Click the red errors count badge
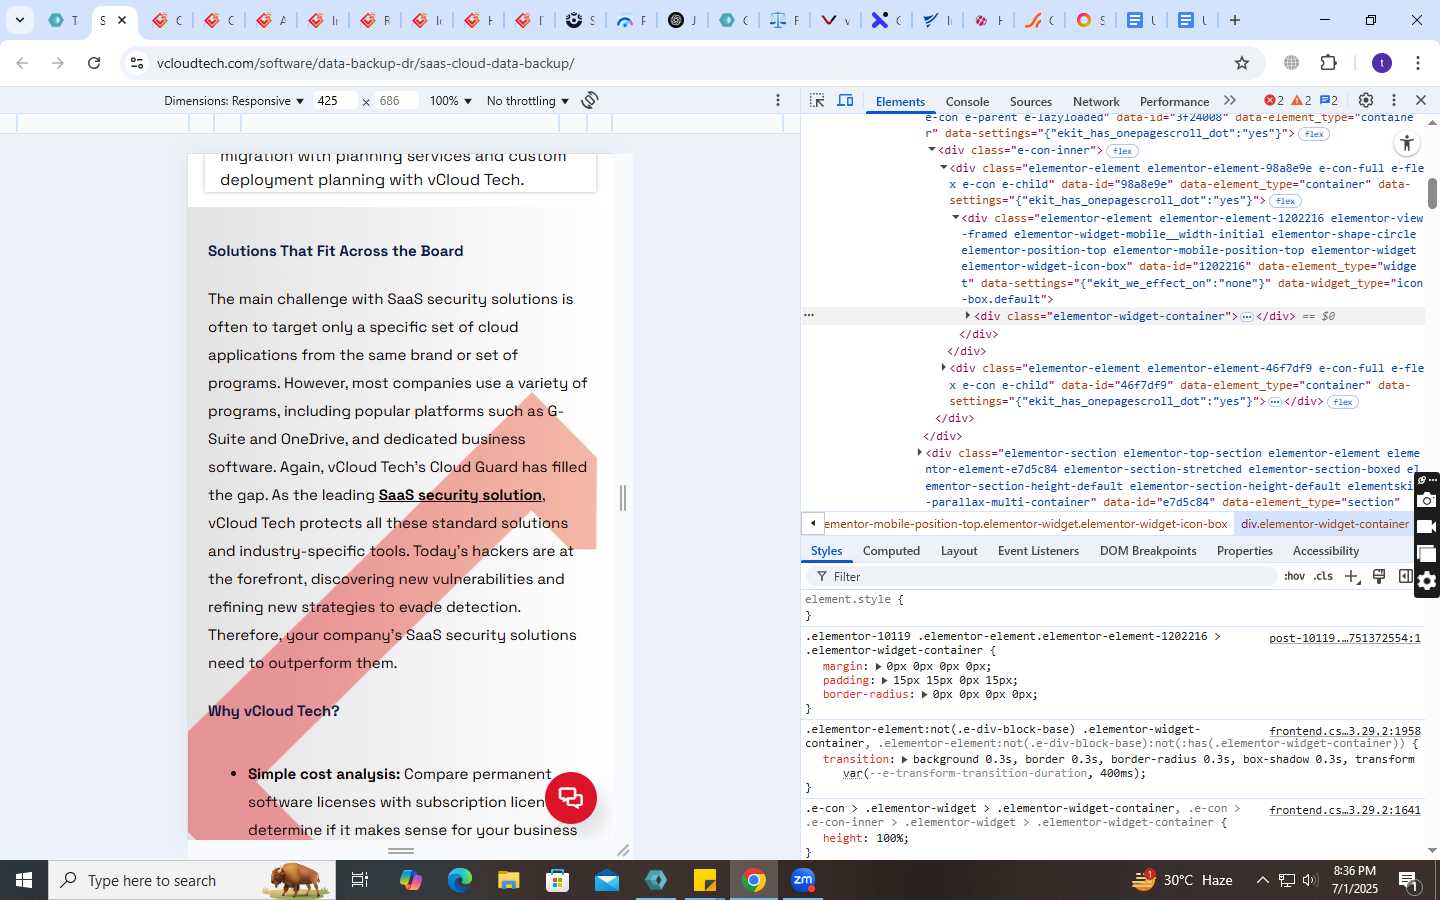 1274,100
